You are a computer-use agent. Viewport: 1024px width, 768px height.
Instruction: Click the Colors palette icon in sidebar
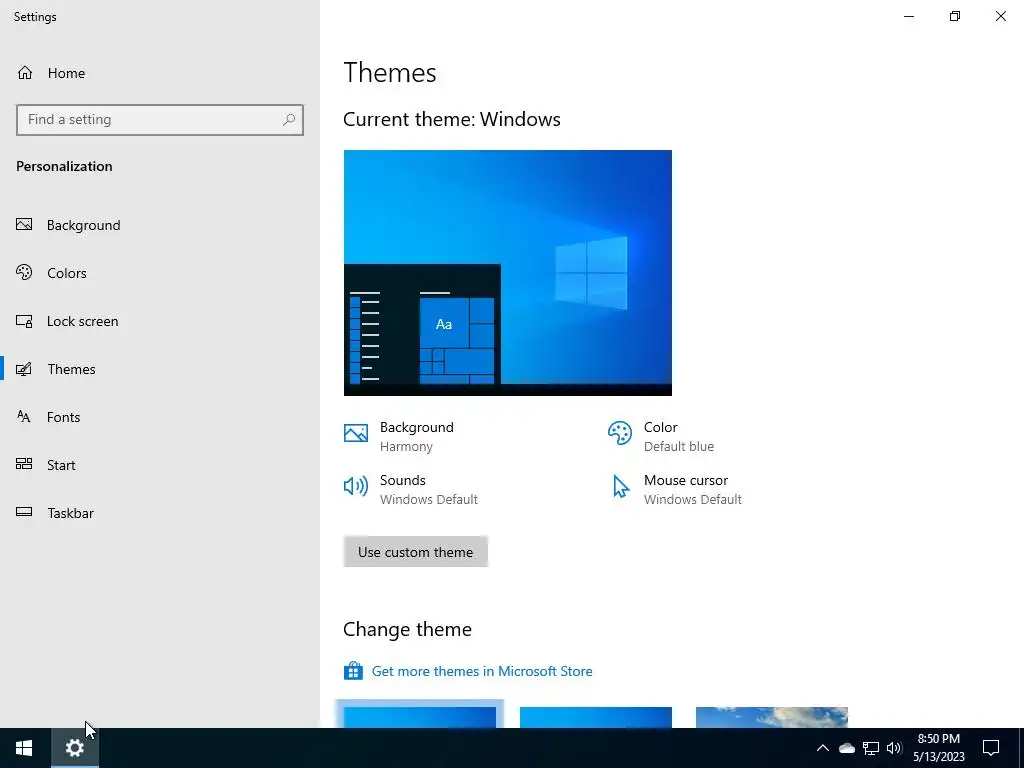[x=24, y=272]
